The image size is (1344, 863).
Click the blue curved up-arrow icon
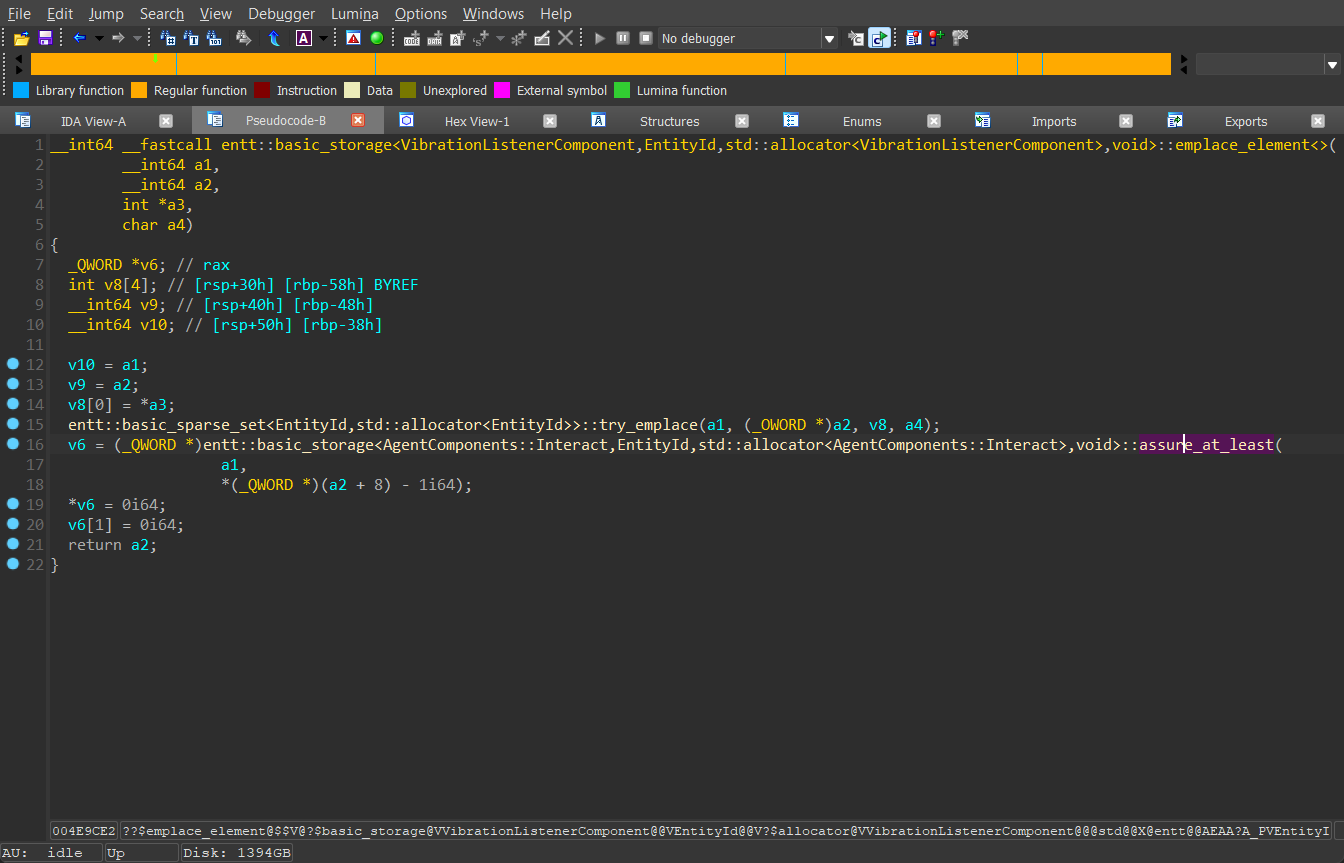[x=274, y=38]
